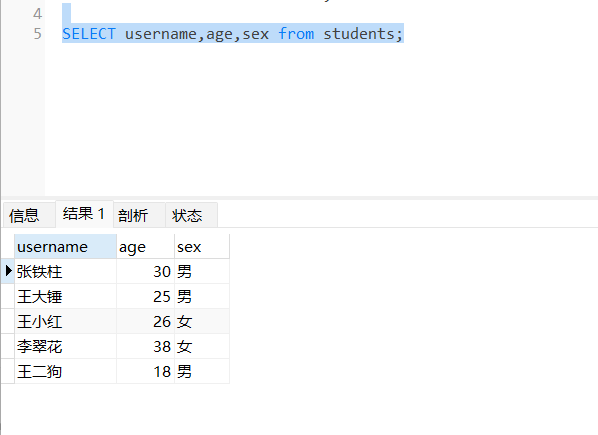598x435 pixels.
Task: Select the 王二狗 username cell
Action: (65, 371)
